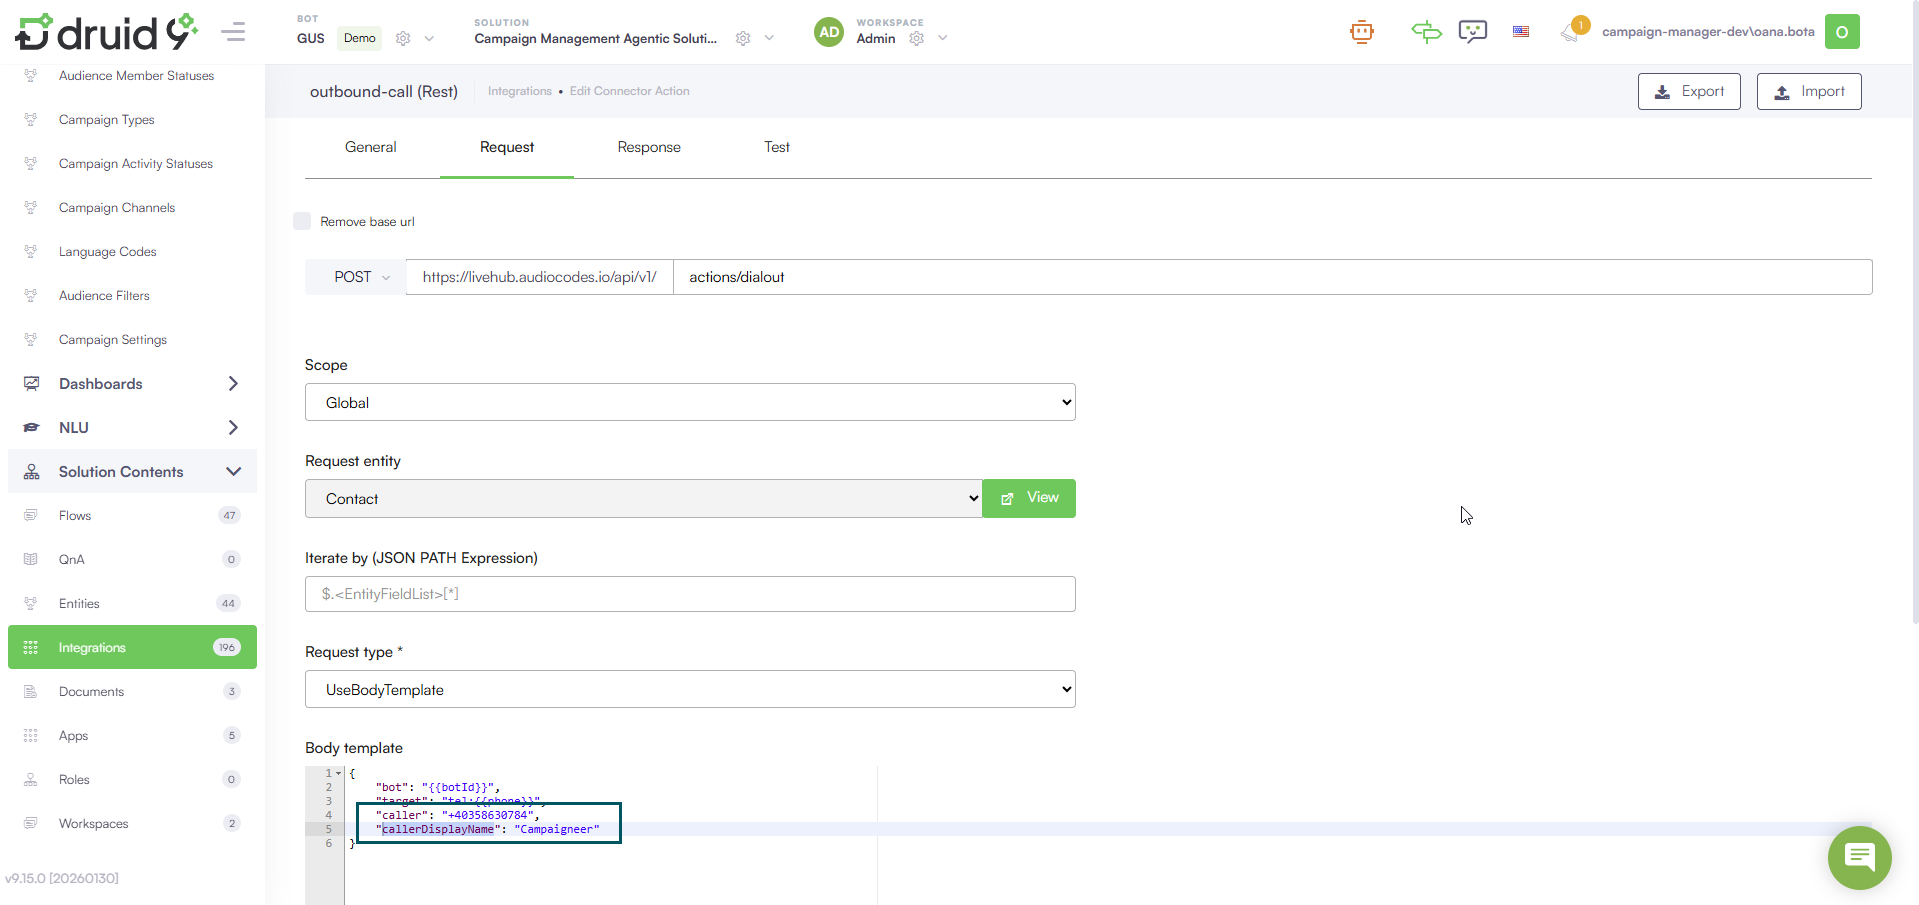Click the green View button

(x=1029, y=498)
